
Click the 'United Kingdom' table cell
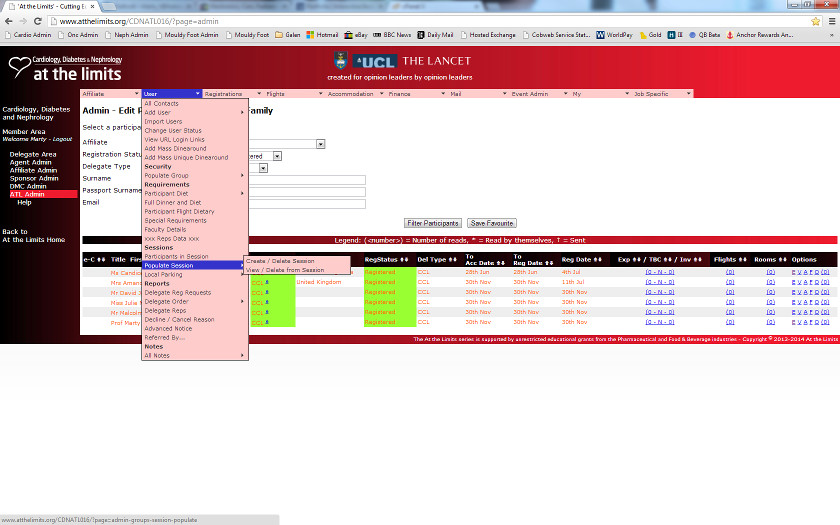(319, 282)
